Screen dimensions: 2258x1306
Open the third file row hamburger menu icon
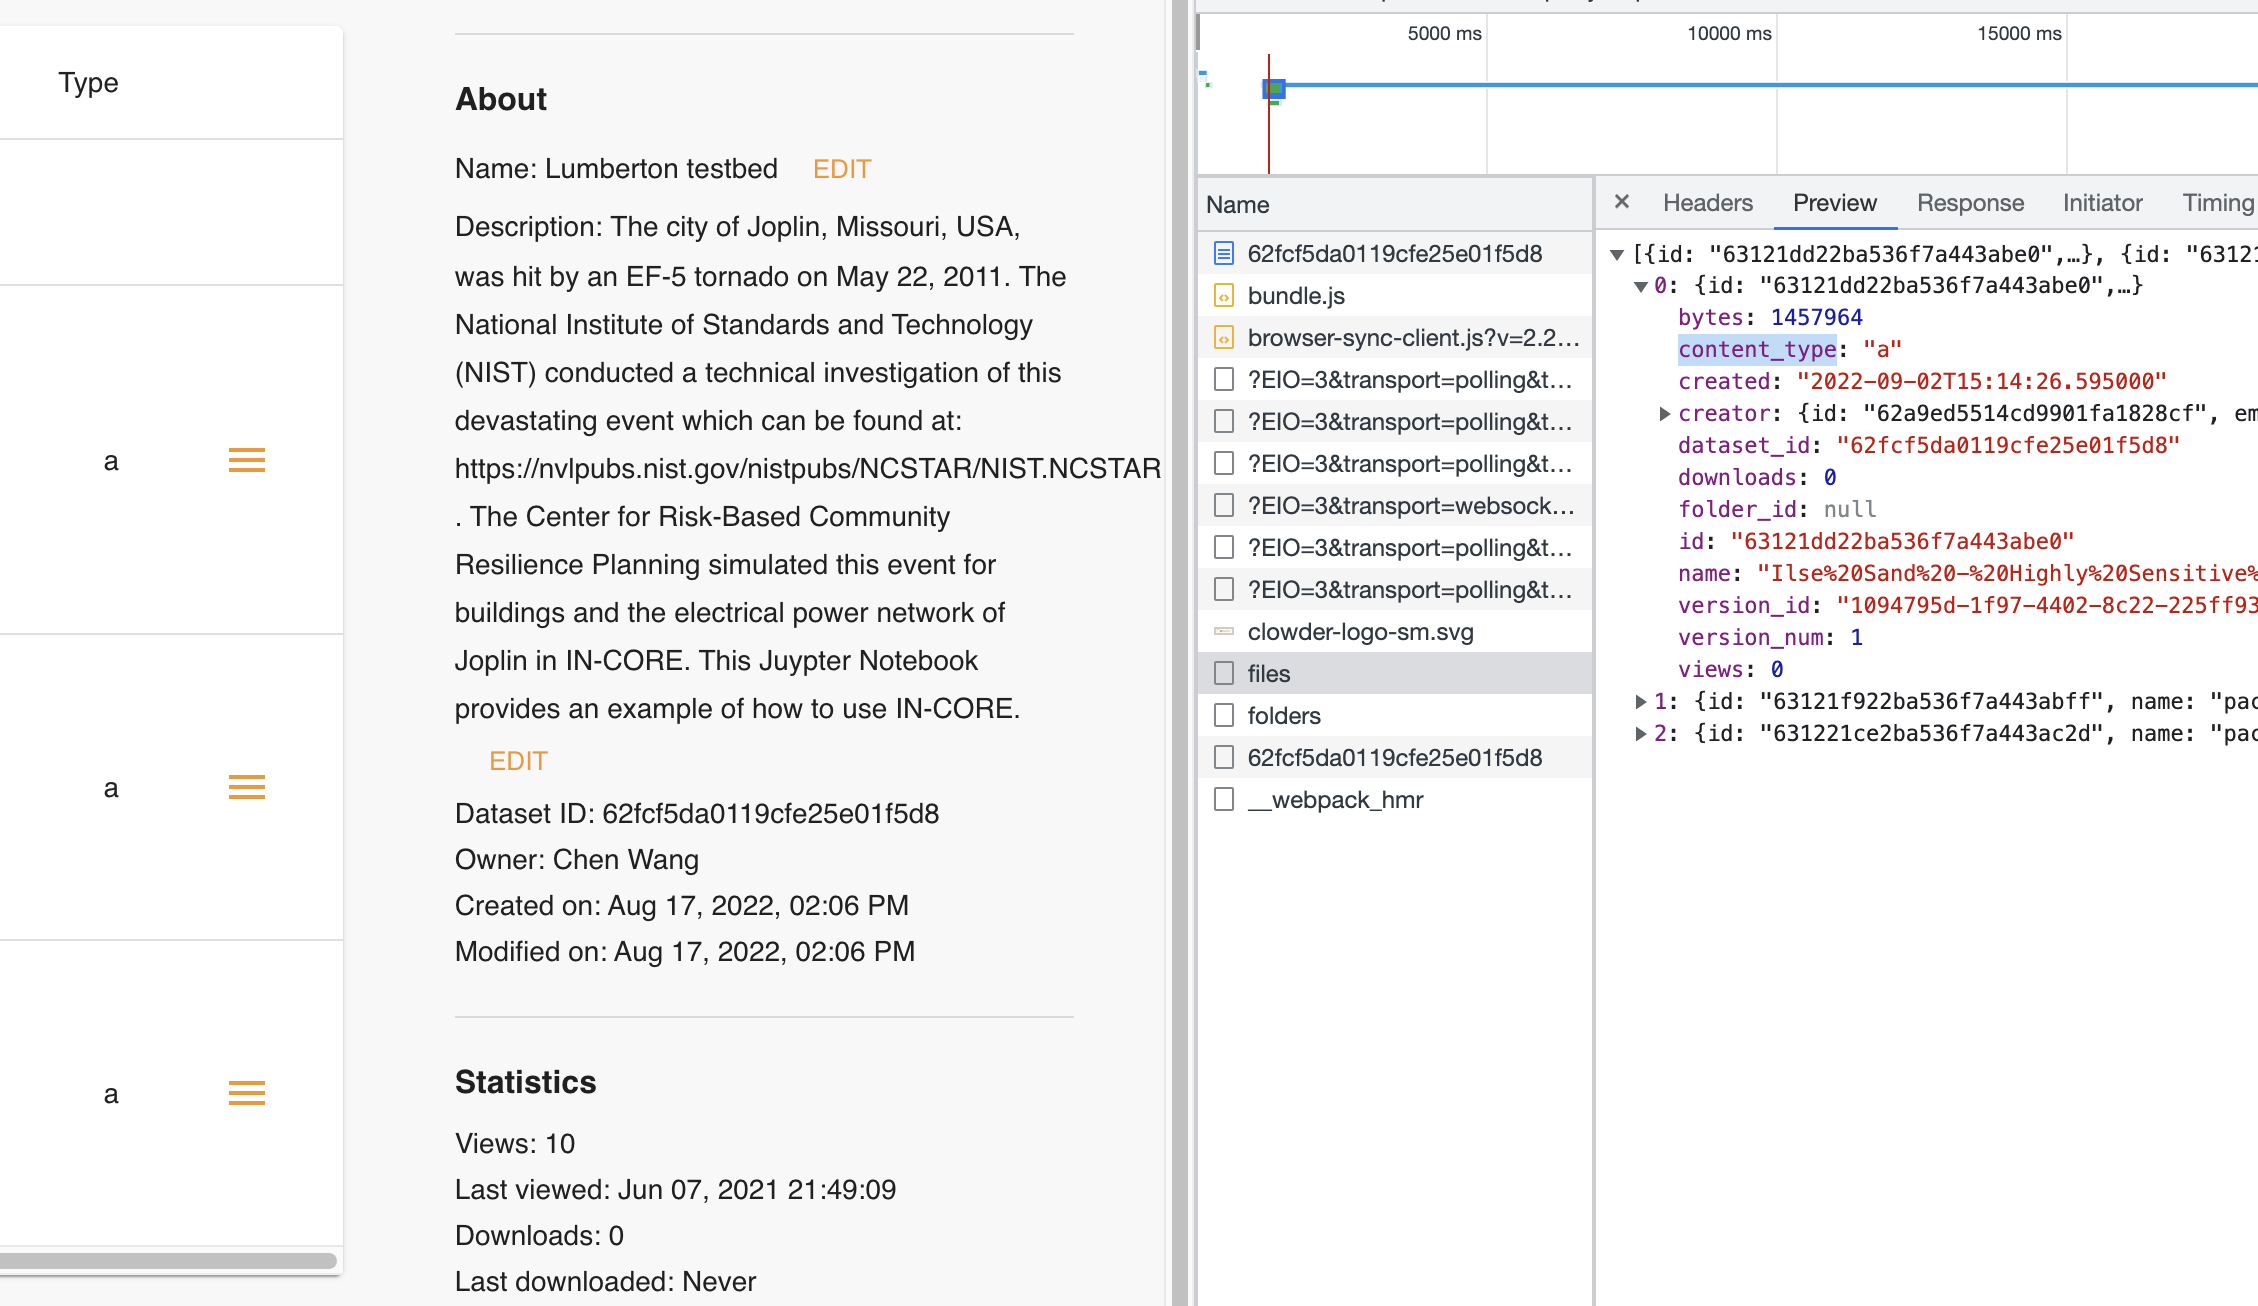point(246,1093)
